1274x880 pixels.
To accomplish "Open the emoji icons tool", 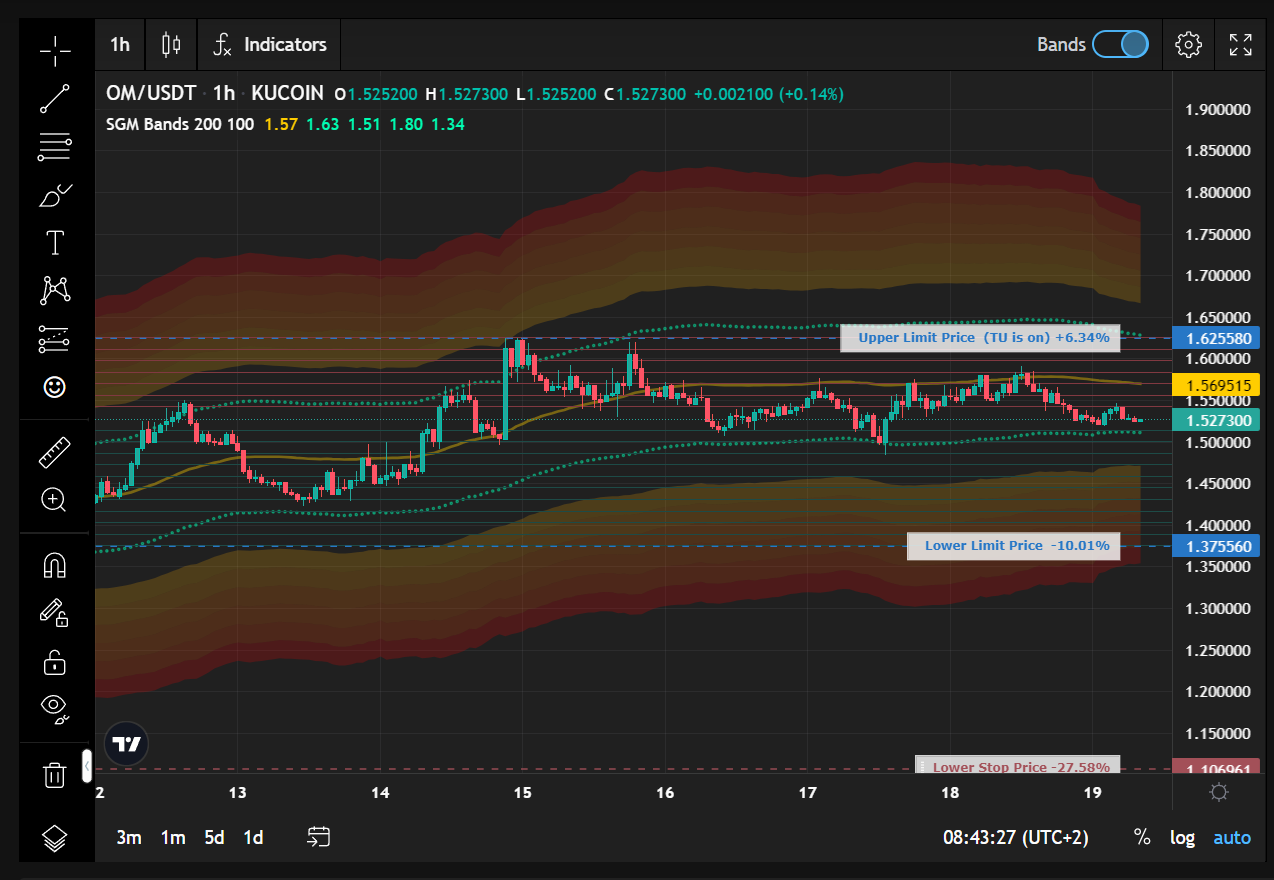I will tap(55, 387).
